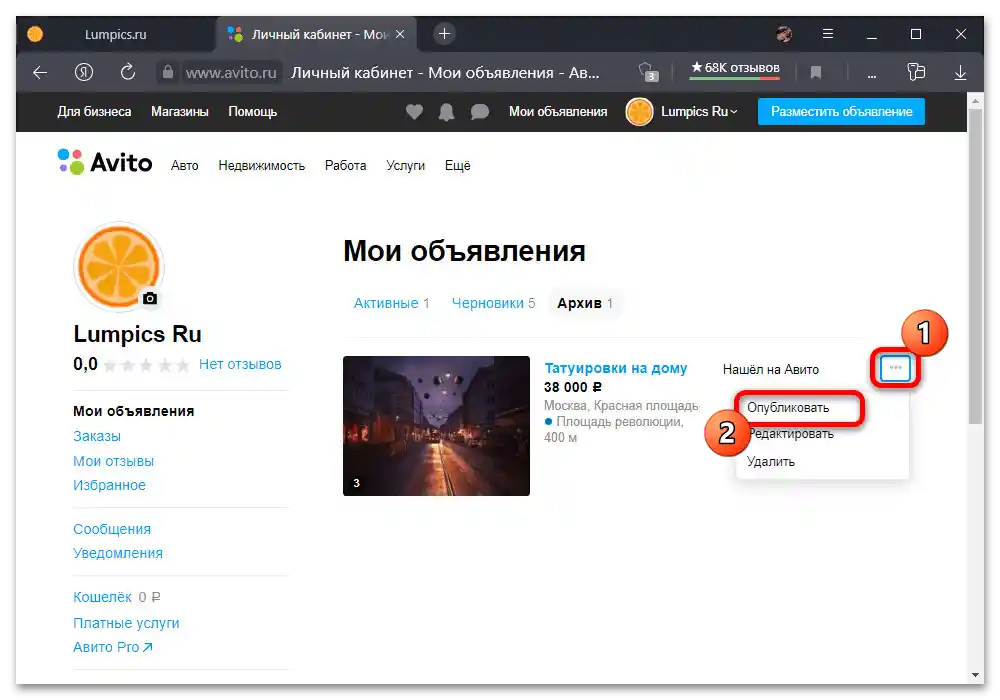The width and height of the screenshot is (1000, 700).
Task: Open notifications via the bell icon
Action: (x=446, y=112)
